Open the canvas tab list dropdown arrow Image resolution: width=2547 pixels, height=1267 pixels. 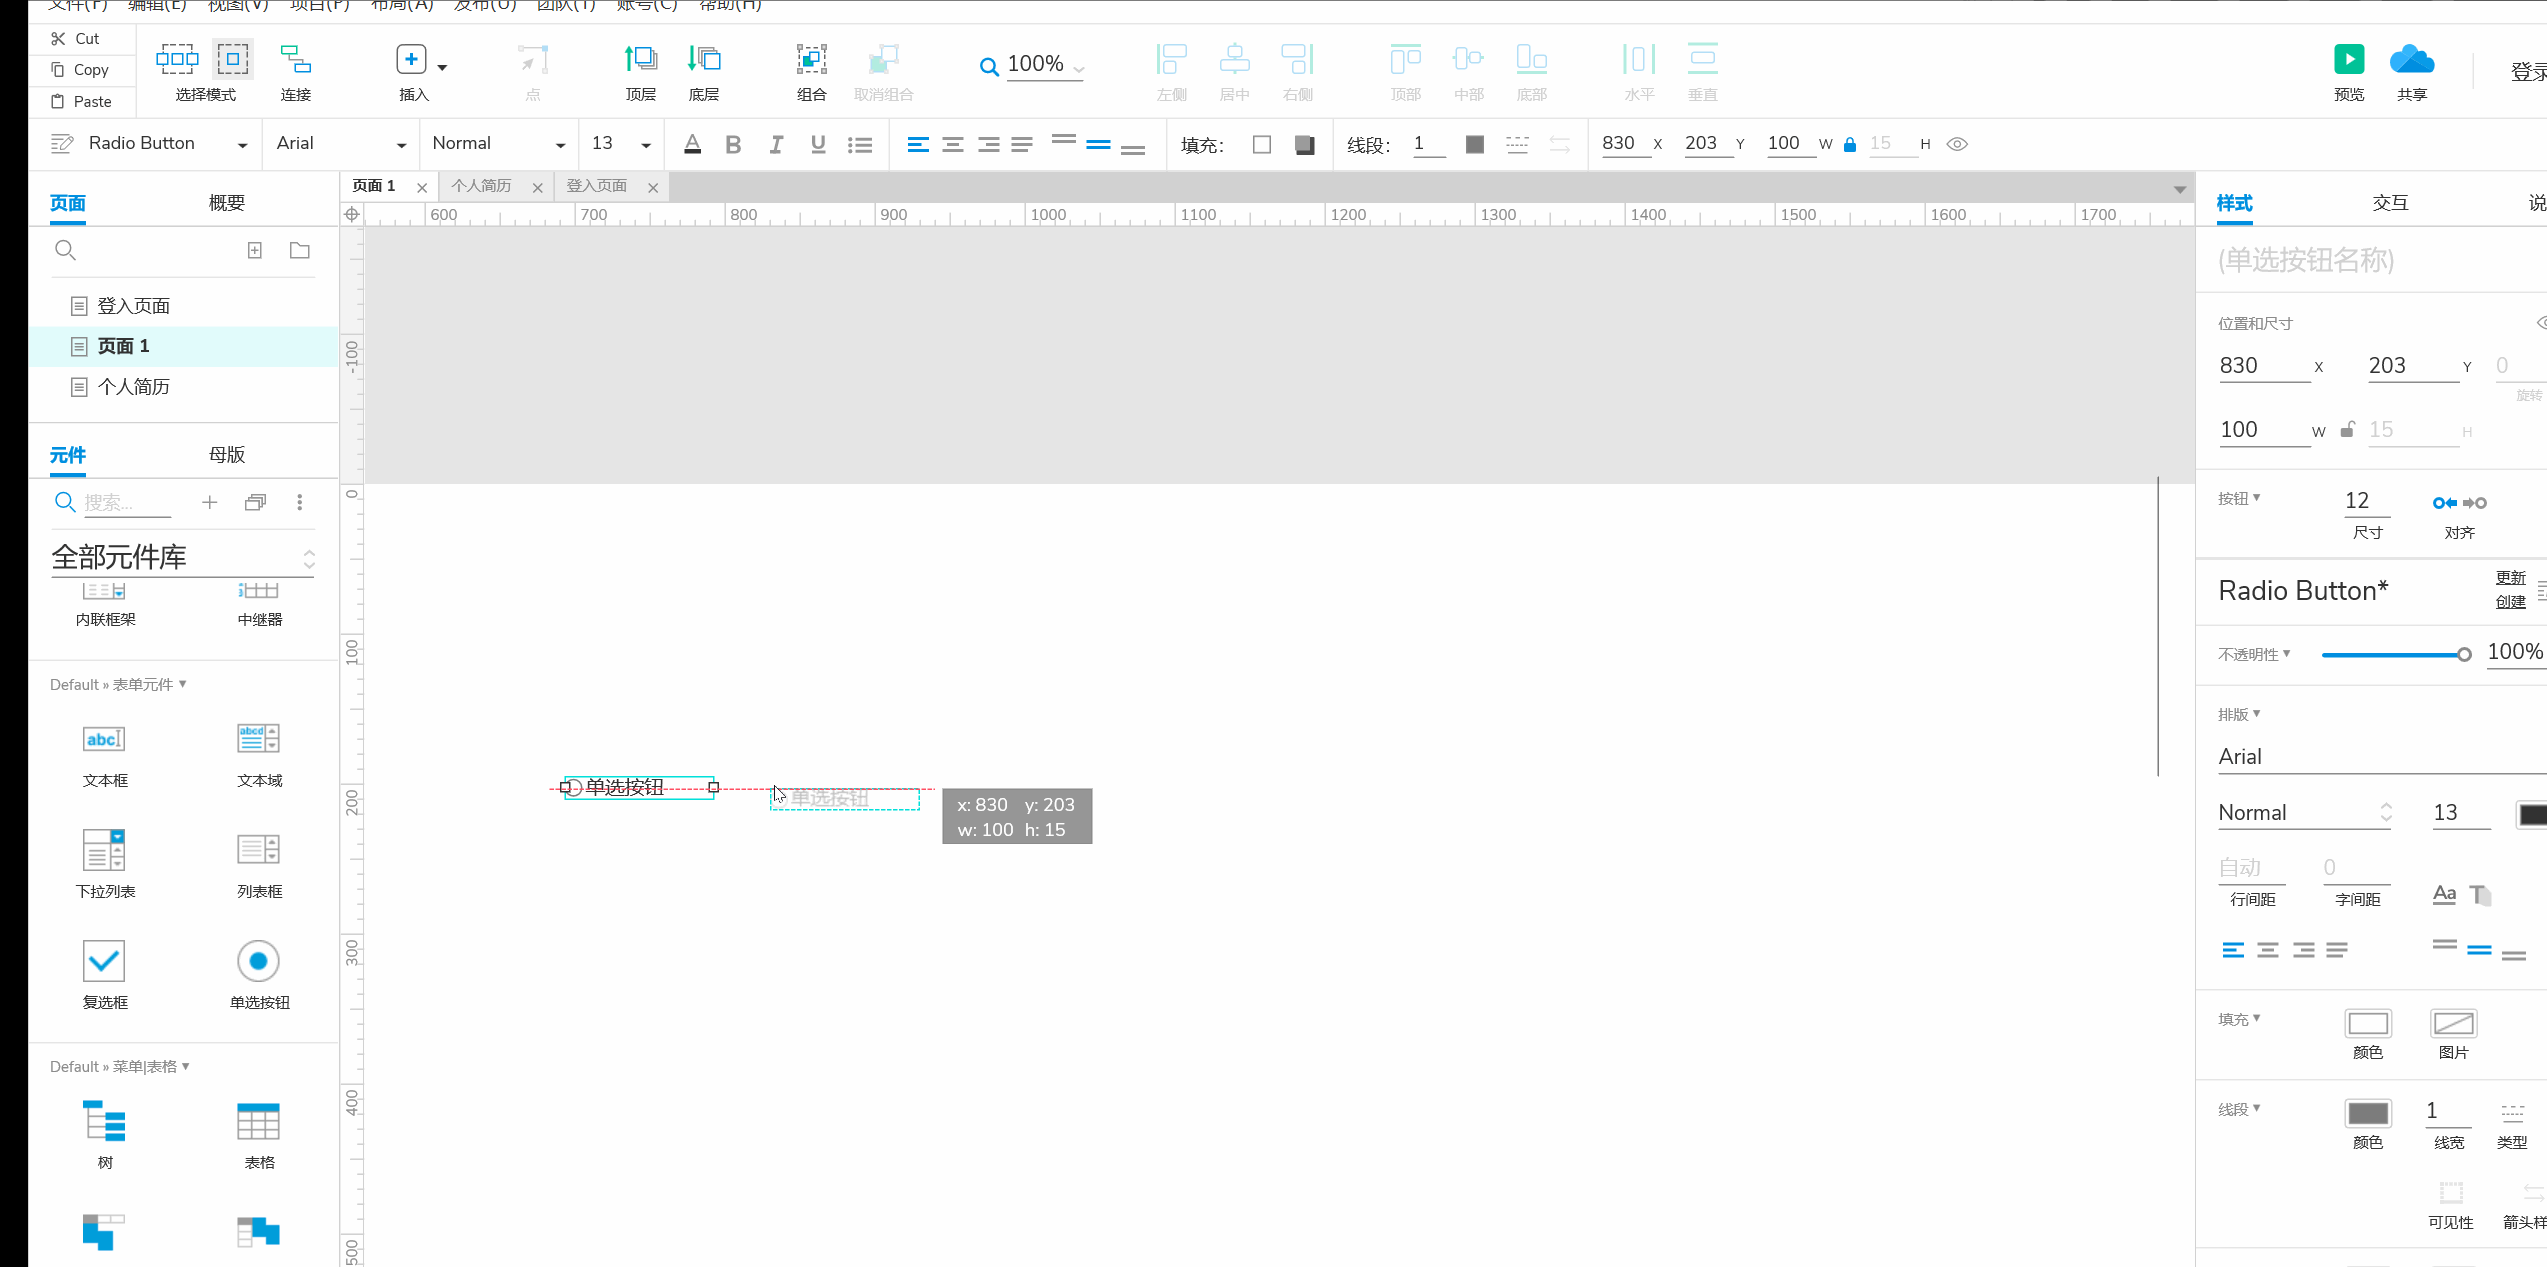[2179, 190]
